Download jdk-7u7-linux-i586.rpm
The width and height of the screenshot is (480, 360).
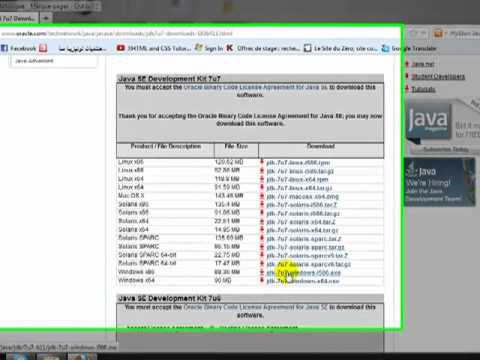click(x=298, y=163)
